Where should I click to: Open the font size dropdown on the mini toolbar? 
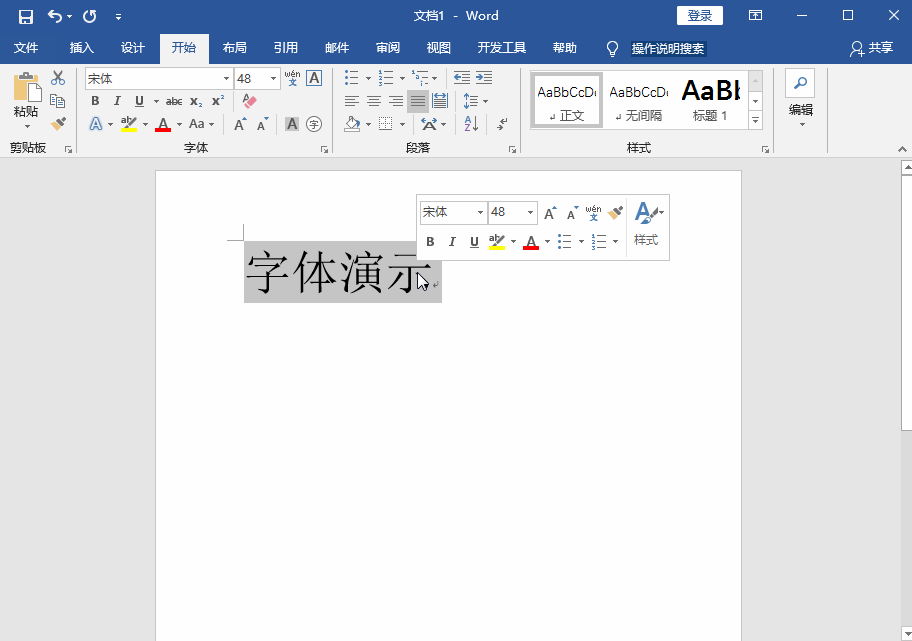[531, 212]
